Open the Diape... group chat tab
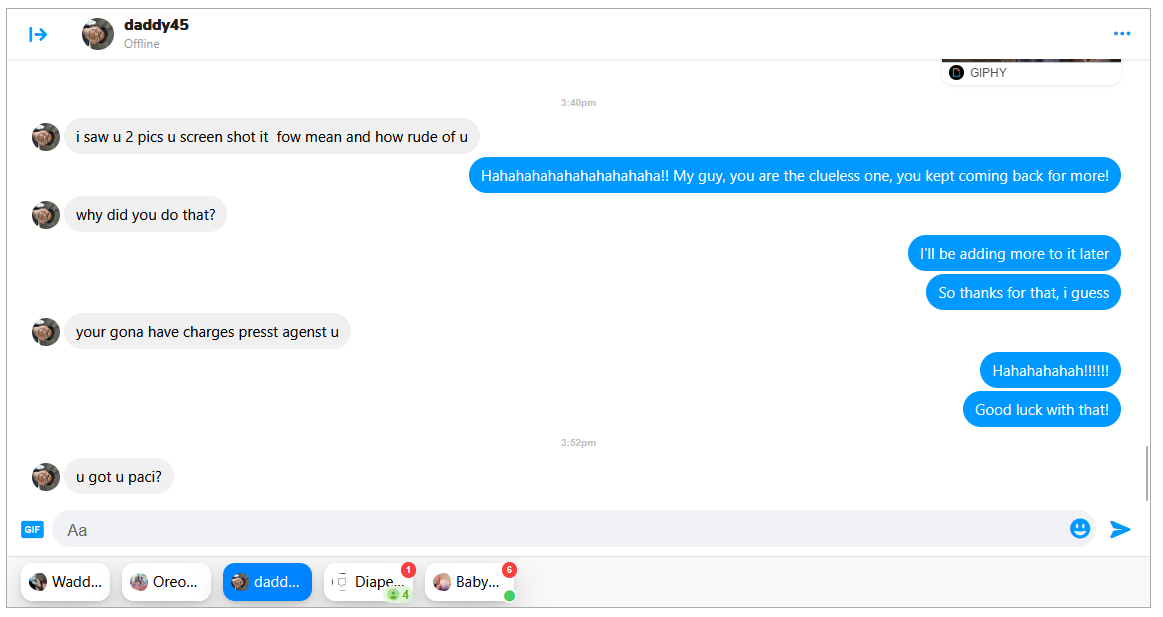The image size is (1163, 617). pos(368,582)
